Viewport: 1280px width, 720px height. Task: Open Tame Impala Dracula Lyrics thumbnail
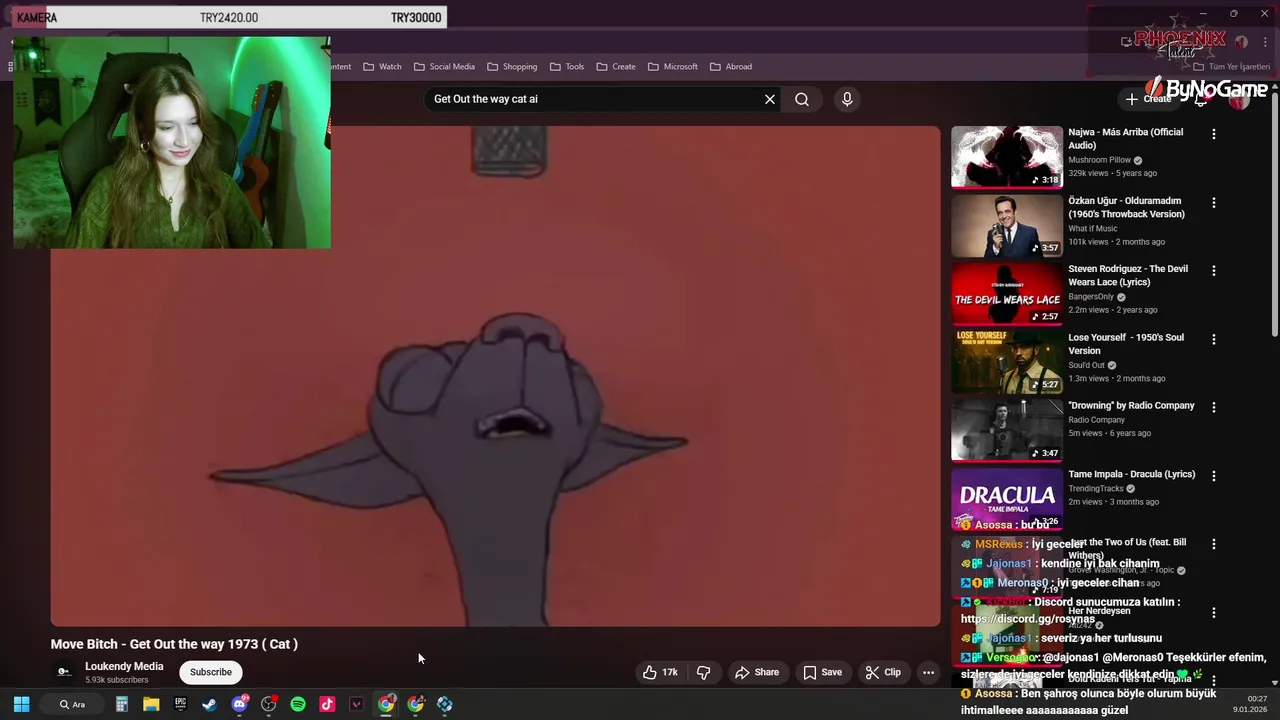1007,498
